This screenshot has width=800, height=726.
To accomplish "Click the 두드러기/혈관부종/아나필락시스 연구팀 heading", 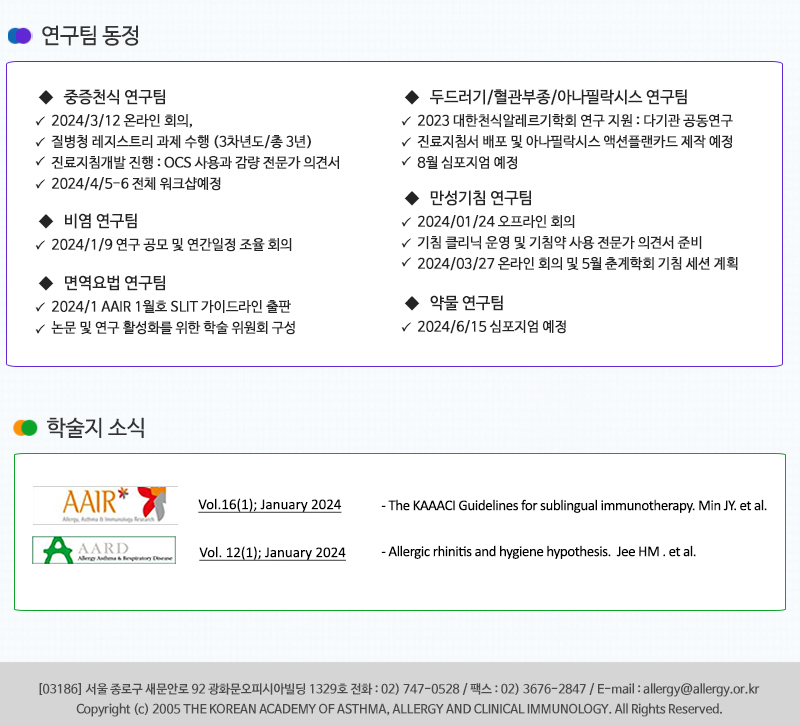I will [559, 97].
